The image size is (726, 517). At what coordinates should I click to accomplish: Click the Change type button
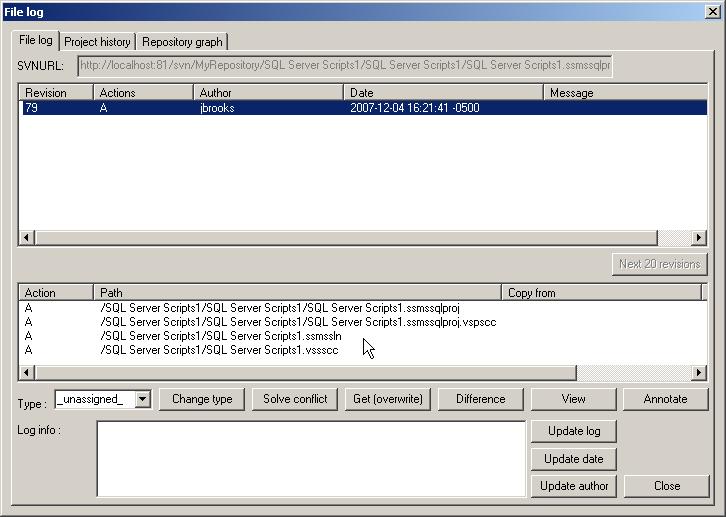(x=202, y=399)
